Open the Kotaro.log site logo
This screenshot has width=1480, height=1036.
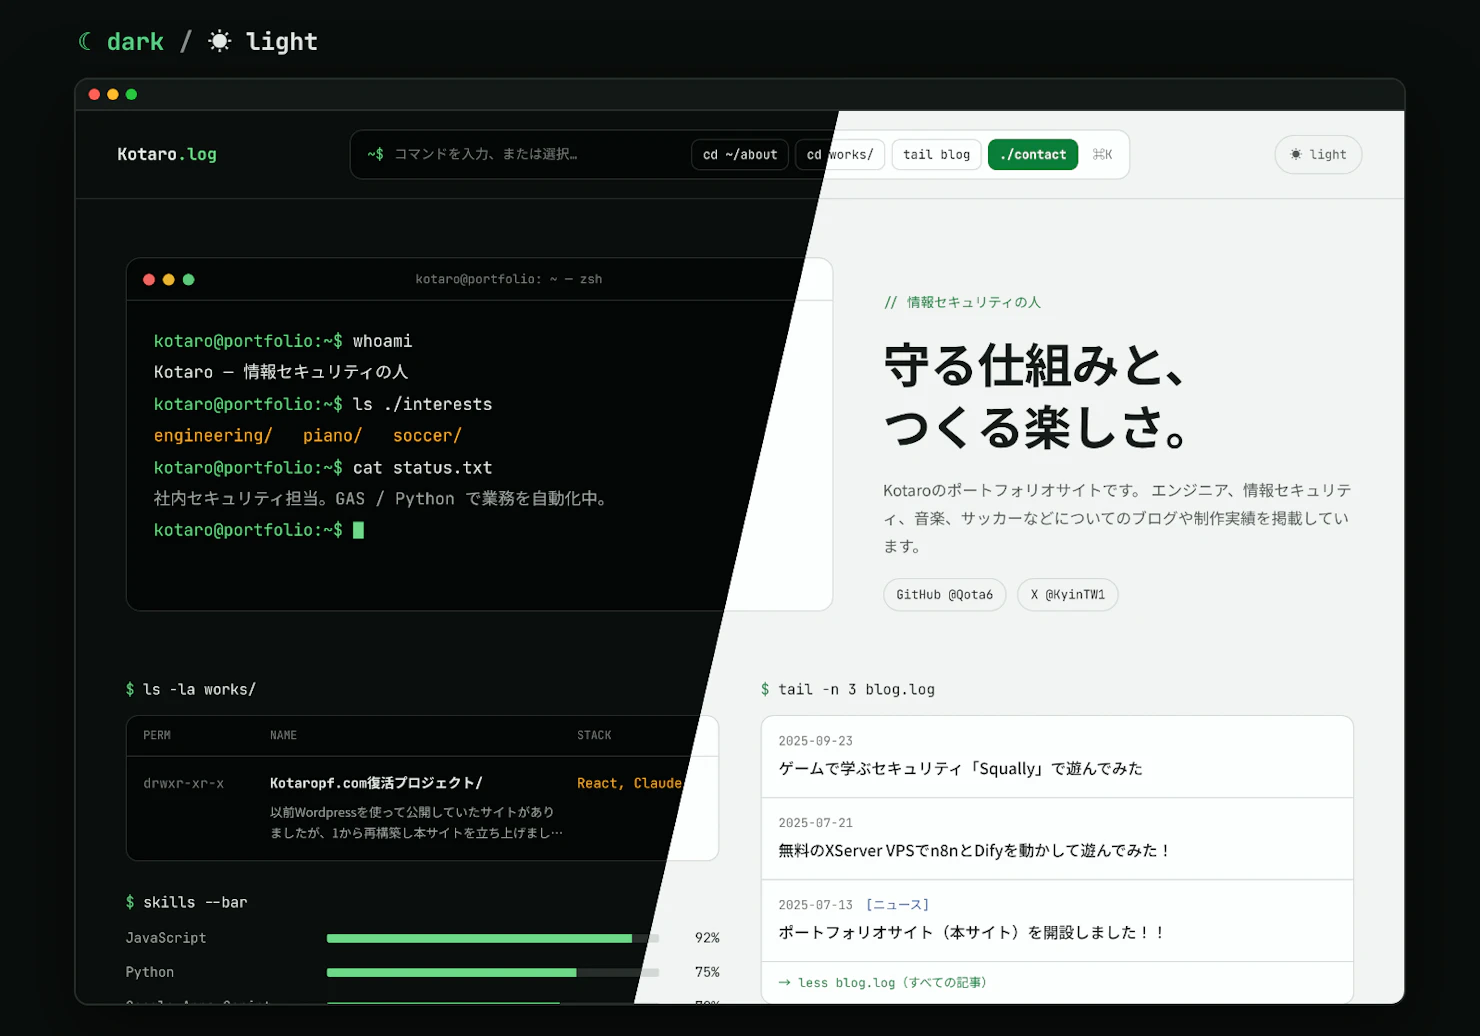pyautogui.click(x=167, y=154)
